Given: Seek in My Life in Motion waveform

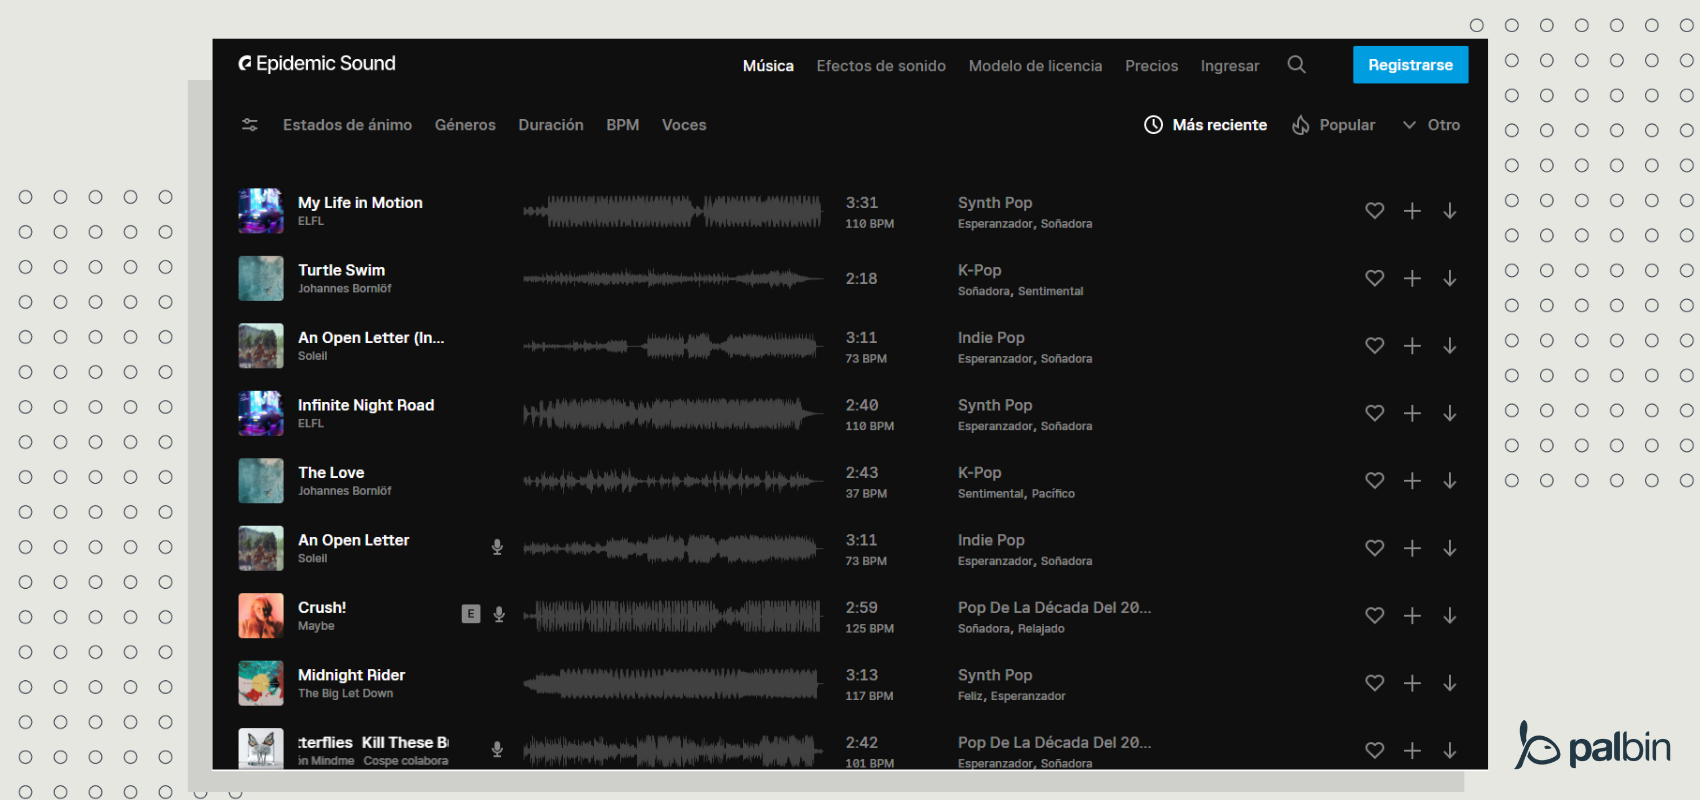Looking at the screenshot, I should (x=673, y=211).
